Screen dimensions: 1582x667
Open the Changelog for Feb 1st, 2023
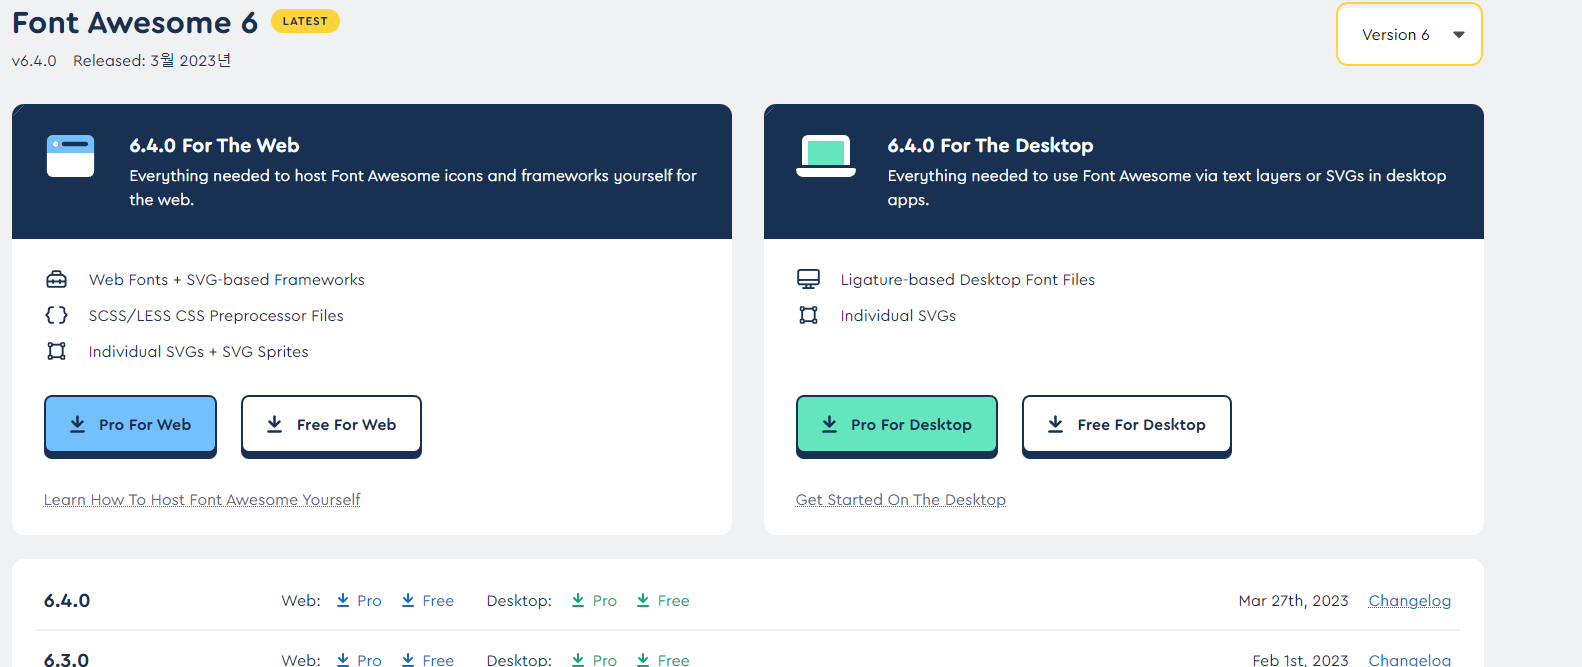pyautogui.click(x=1410, y=659)
